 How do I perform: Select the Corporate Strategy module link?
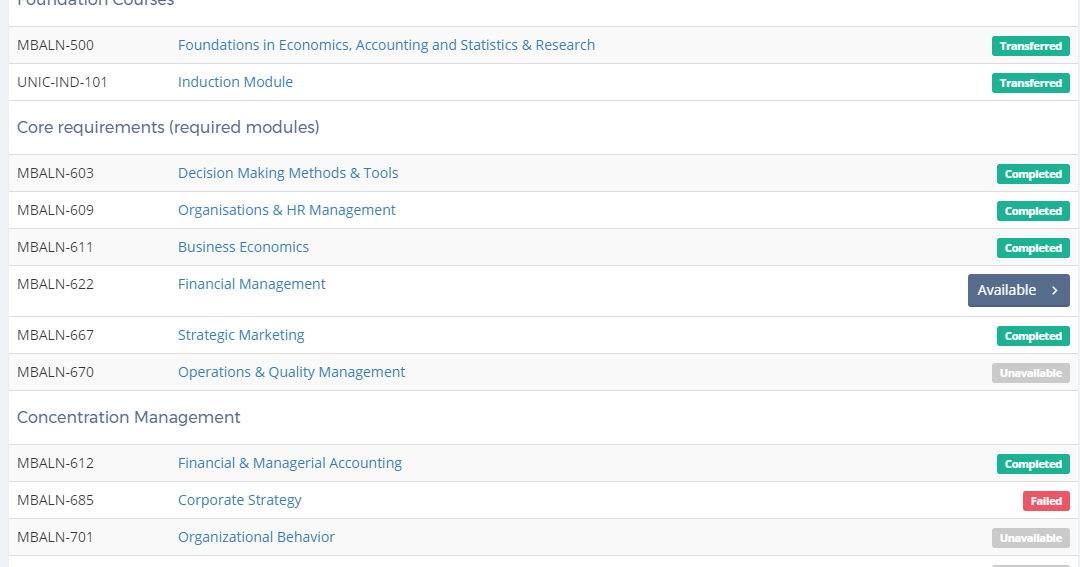click(240, 500)
